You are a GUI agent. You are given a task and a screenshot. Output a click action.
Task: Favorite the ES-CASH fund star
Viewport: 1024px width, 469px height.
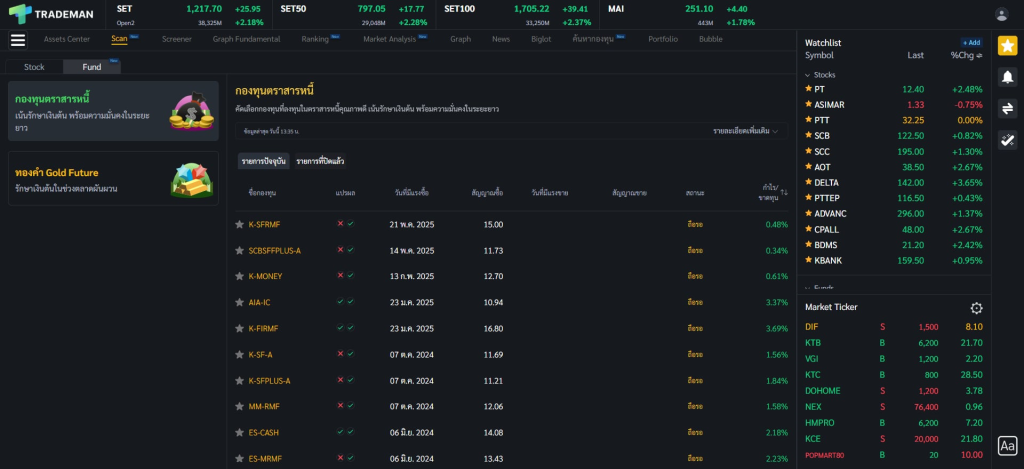[240, 432]
